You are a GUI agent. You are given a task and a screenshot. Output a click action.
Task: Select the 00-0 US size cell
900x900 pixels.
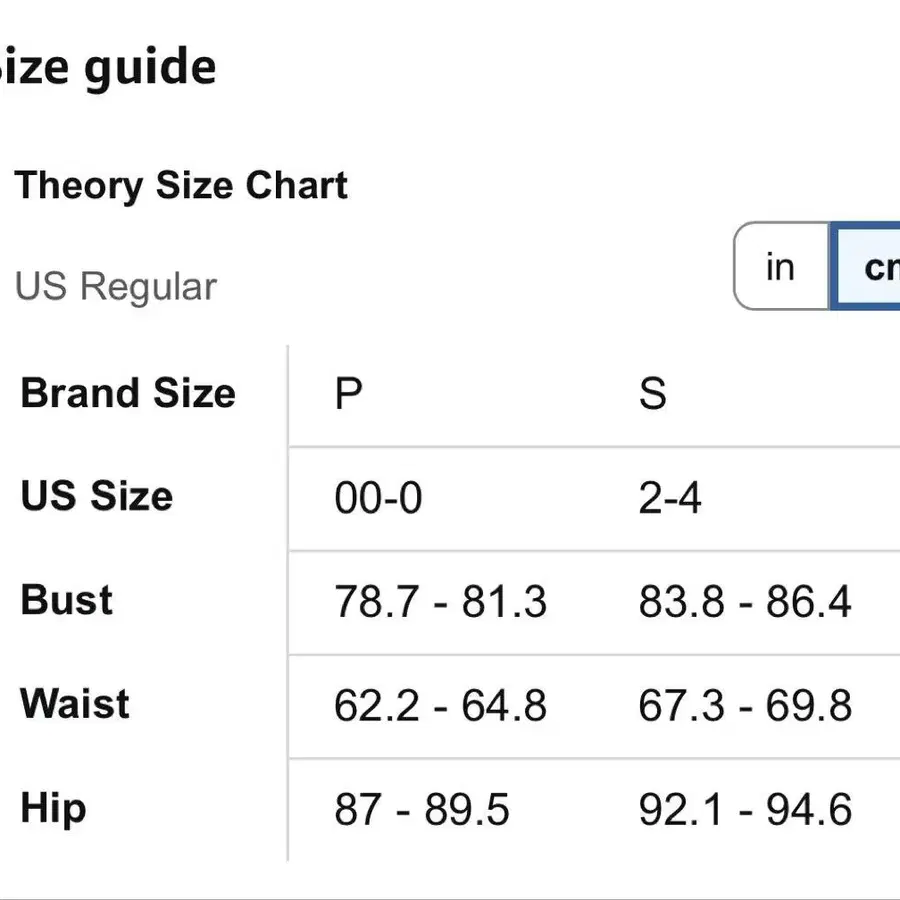pos(378,497)
